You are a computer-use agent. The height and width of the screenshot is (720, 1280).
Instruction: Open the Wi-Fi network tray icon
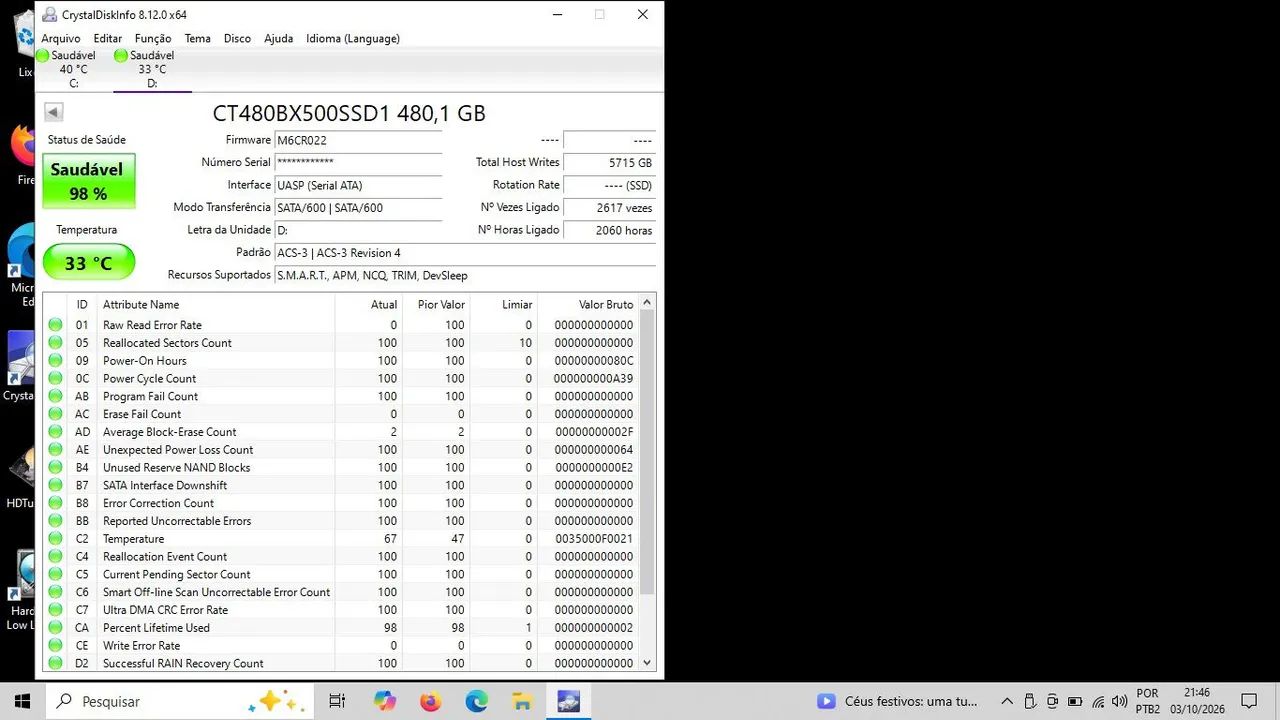(x=1098, y=701)
